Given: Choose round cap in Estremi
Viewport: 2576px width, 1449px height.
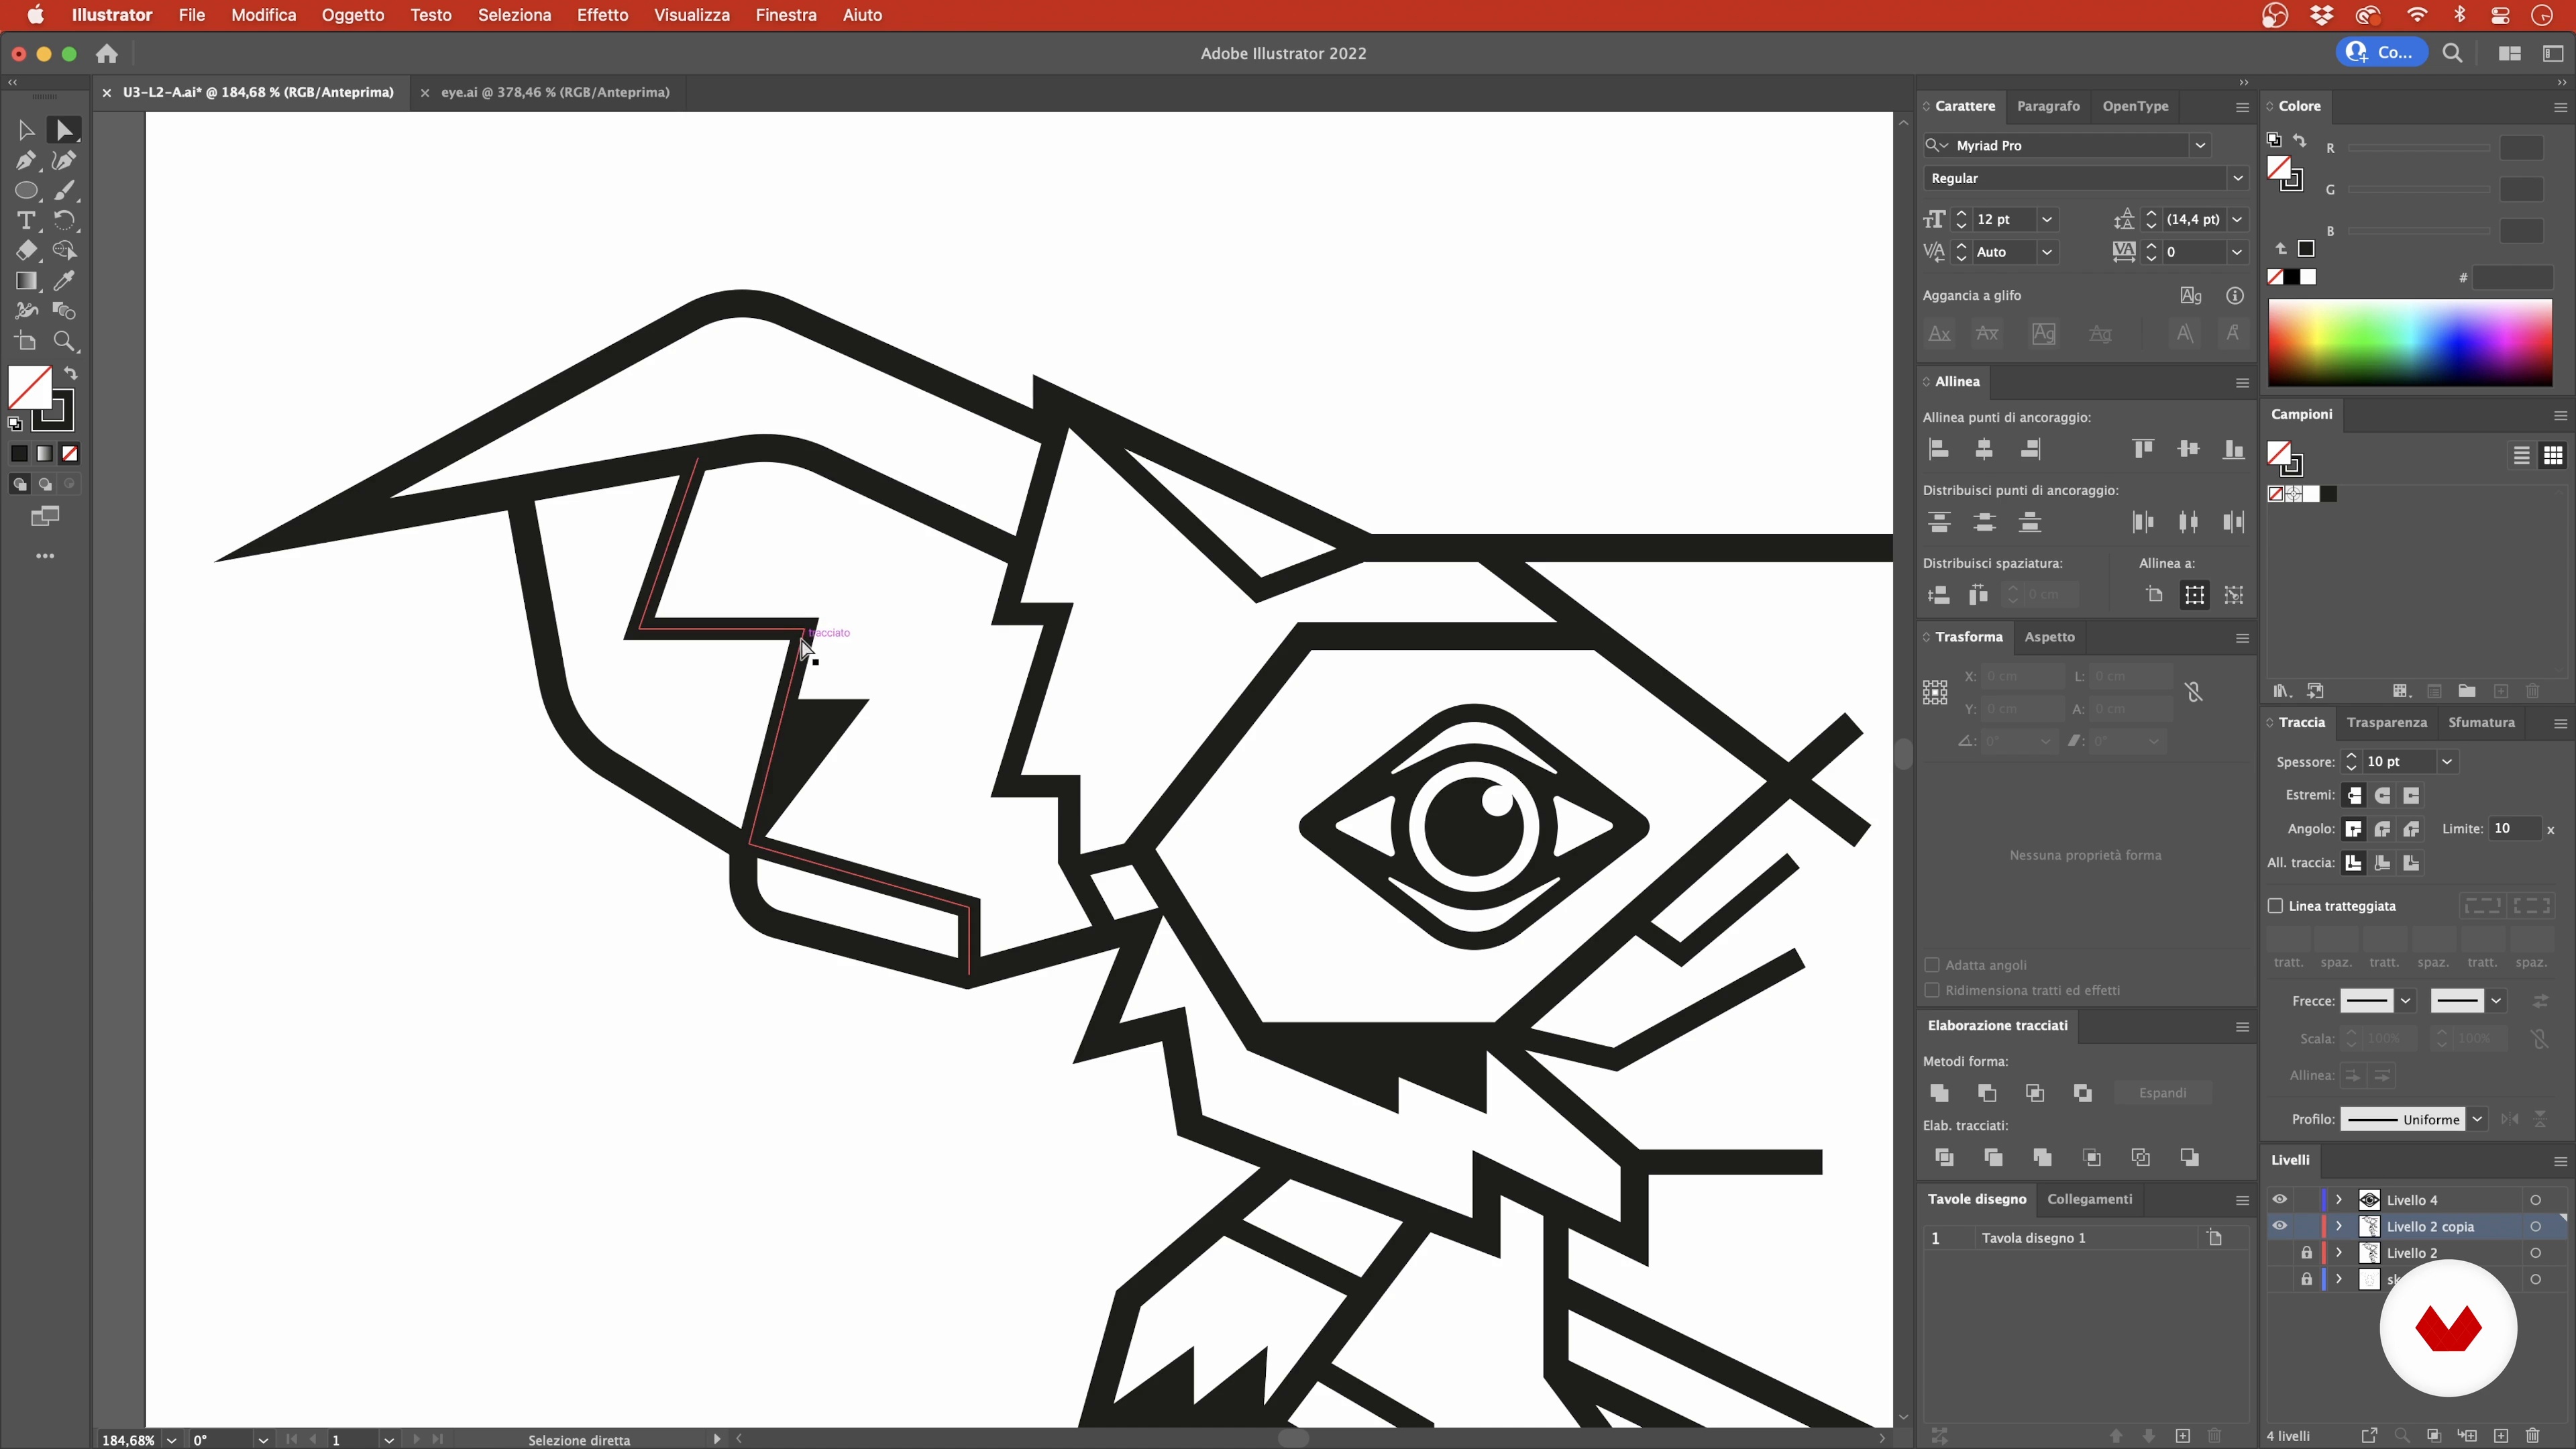Looking at the screenshot, I should [2383, 796].
